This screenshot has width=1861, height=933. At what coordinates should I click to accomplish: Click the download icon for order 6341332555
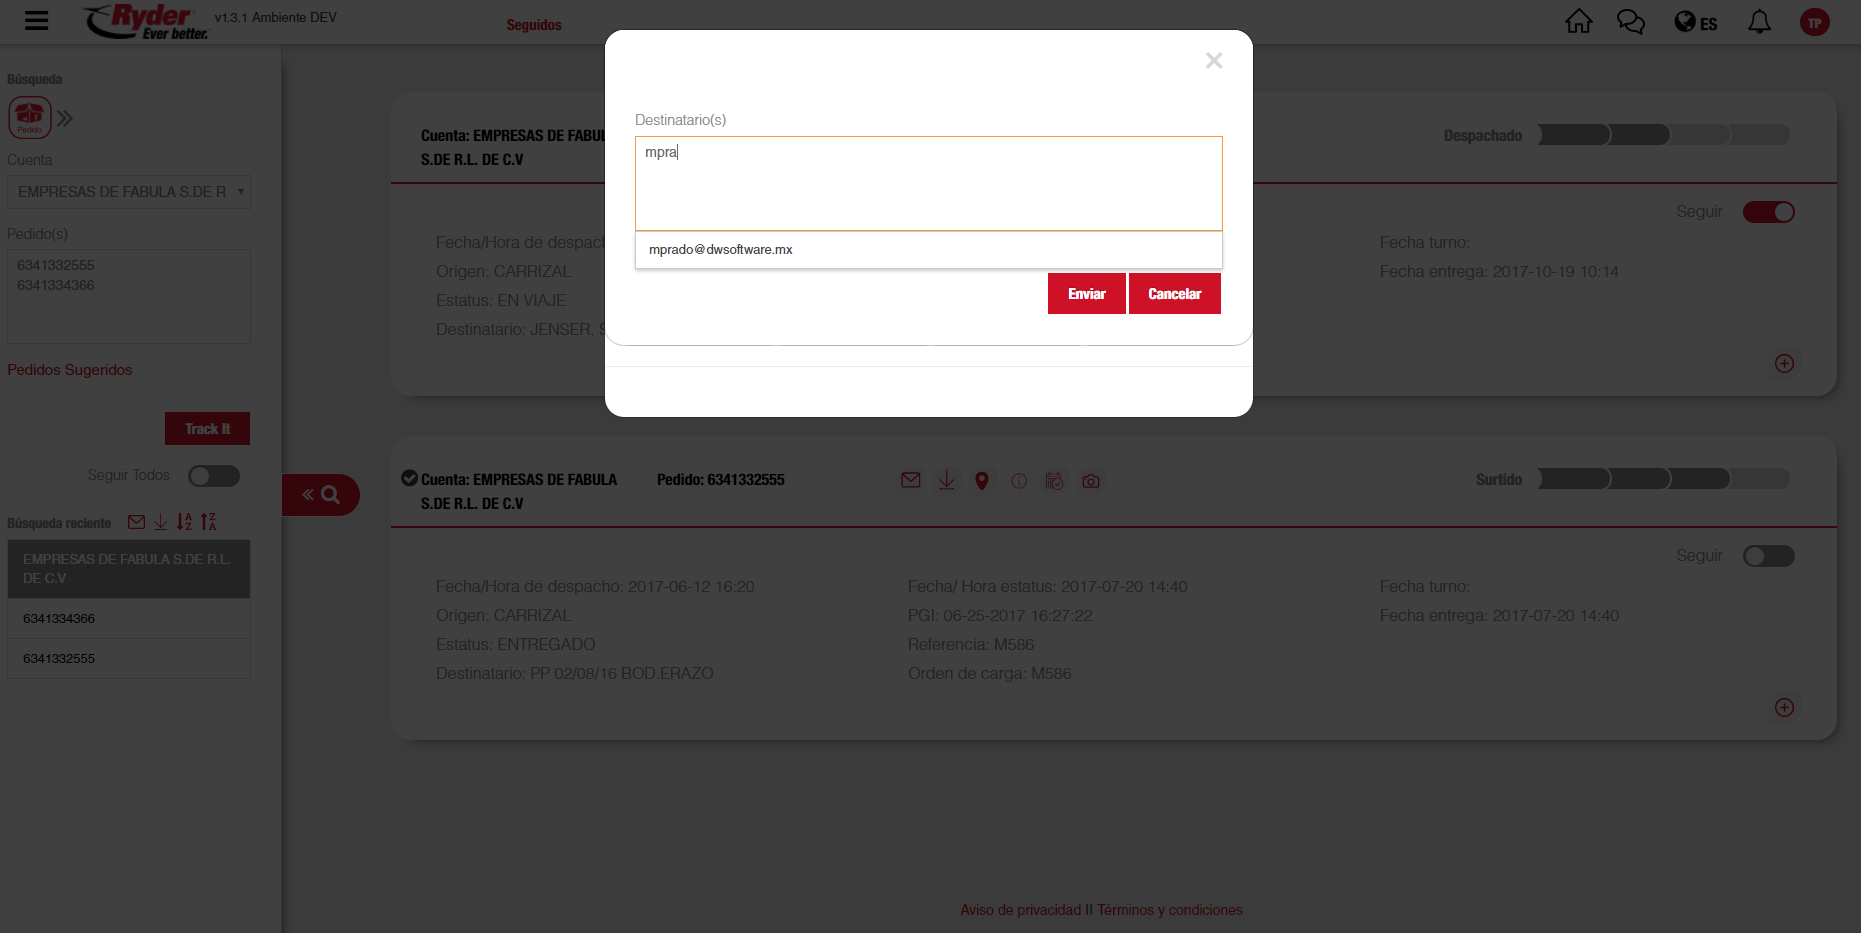(946, 481)
